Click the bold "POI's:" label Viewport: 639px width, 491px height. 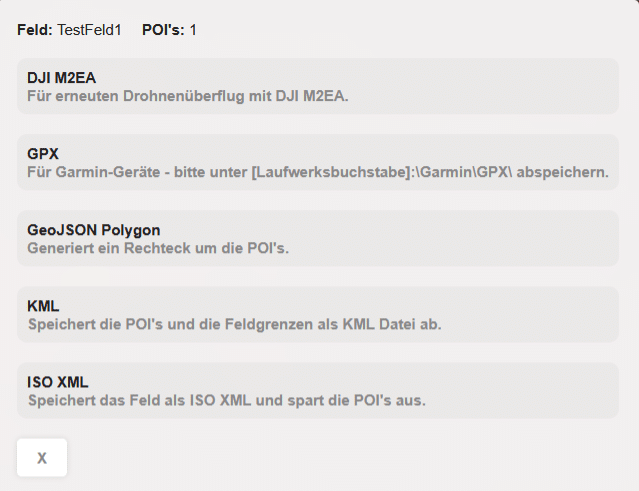click(164, 30)
